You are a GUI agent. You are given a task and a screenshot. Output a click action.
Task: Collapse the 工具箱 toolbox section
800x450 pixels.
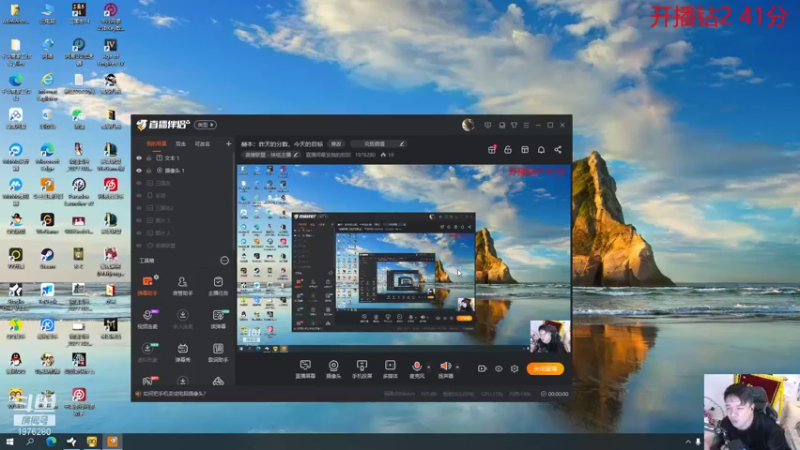pos(224,261)
